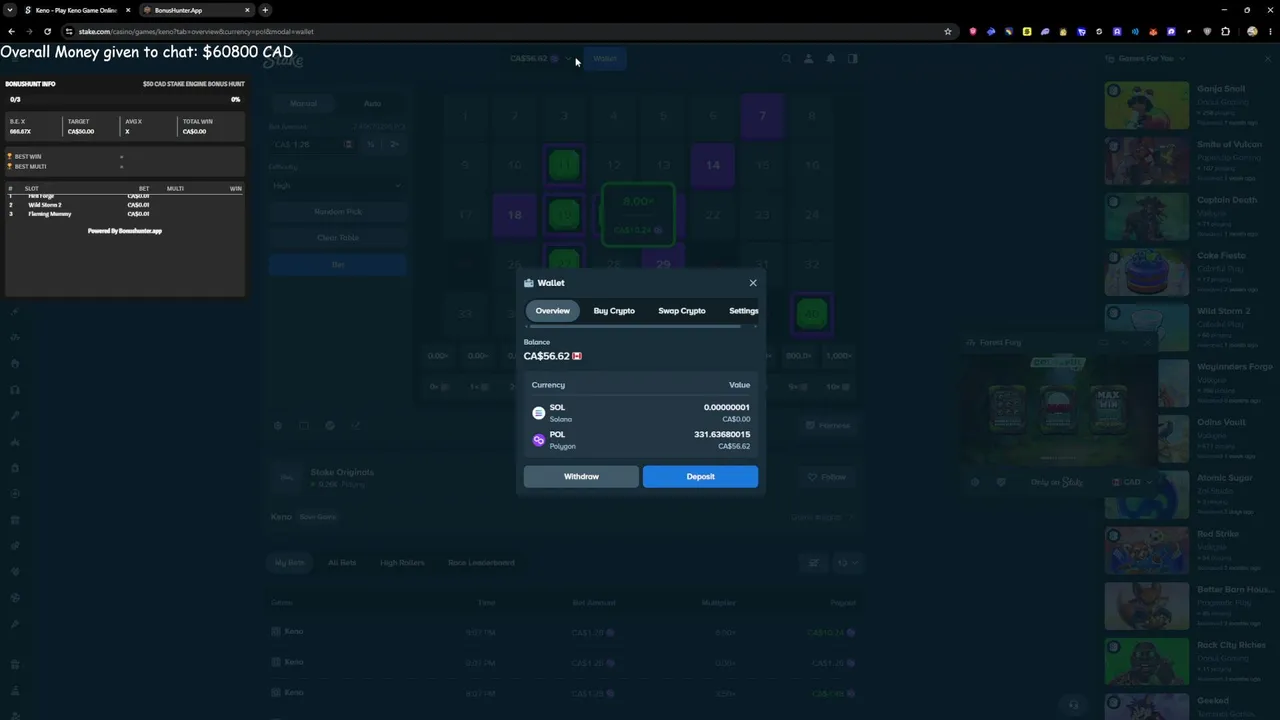Close the Keno browser tab
The height and width of the screenshot is (720, 1280).
128,10
